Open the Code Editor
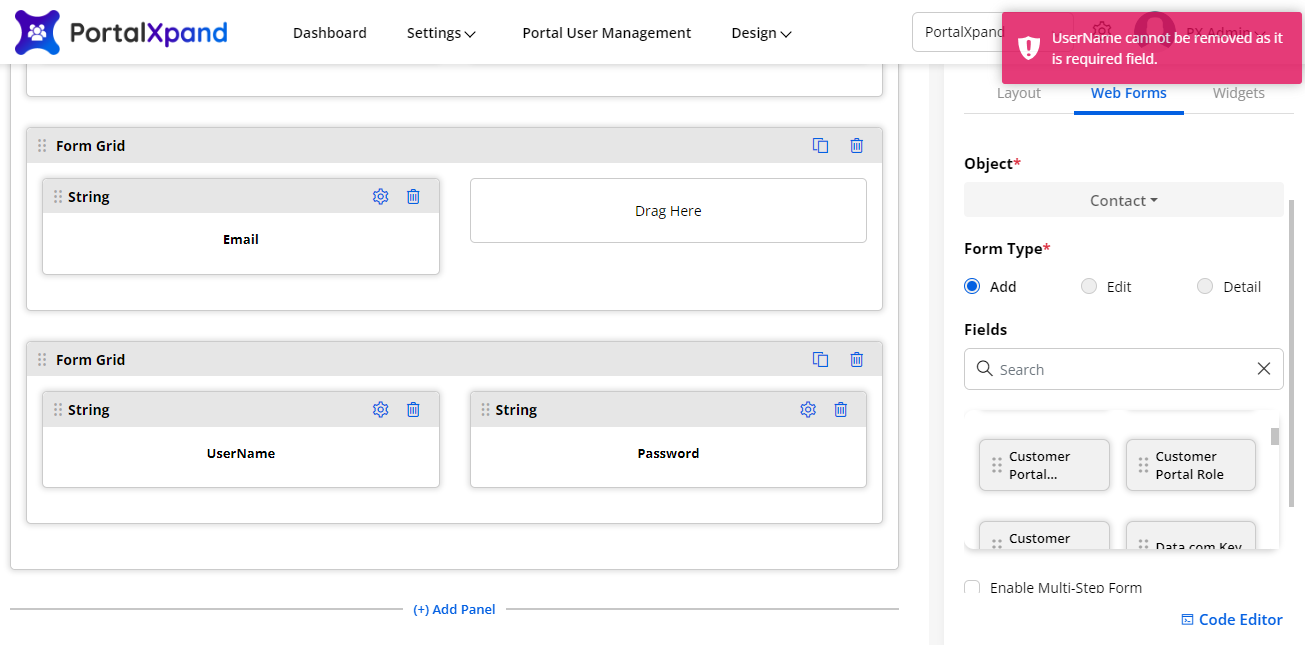 click(x=1231, y=620)
